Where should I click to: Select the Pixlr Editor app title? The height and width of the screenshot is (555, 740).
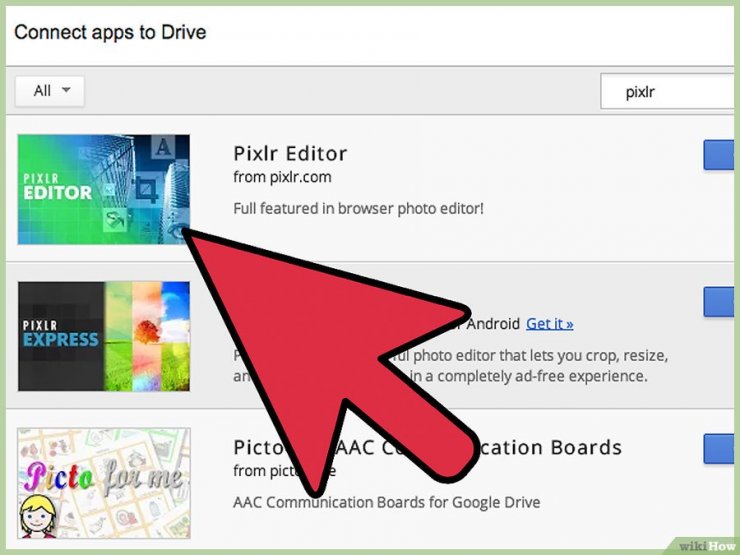click(x=290, y=154)
